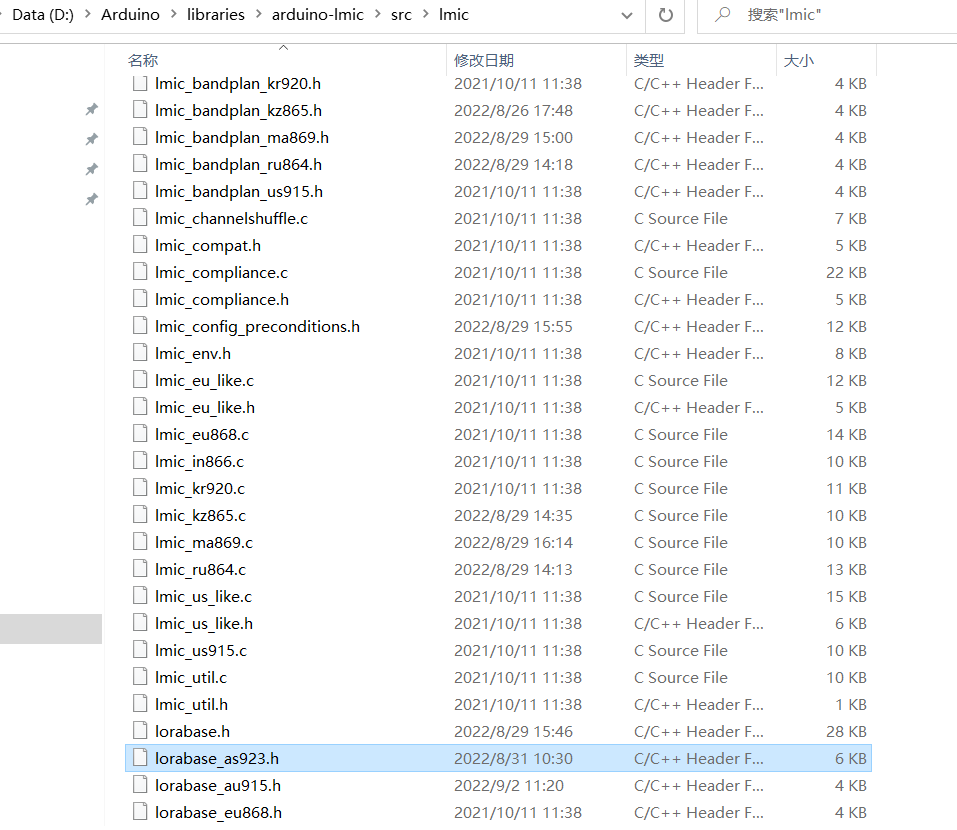This screenshot has height=830, width=957.
Task: Select file icon of lmic_in866.c
Action: tap(140, 461)
